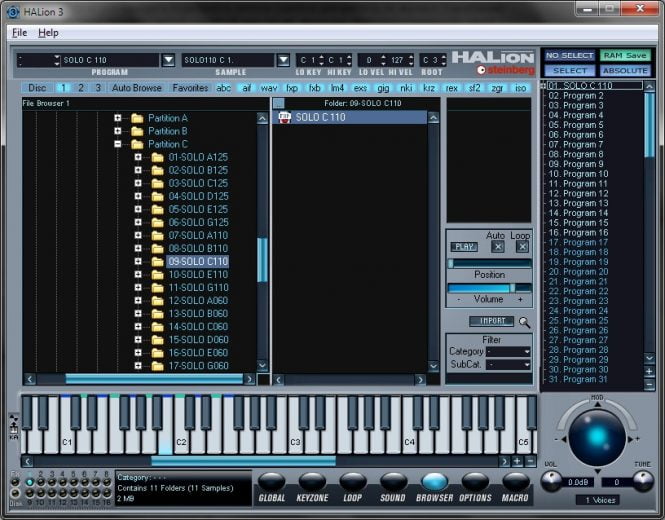
Task: Click the HALion Steinberg logo
Action: [x=493, y=63]
